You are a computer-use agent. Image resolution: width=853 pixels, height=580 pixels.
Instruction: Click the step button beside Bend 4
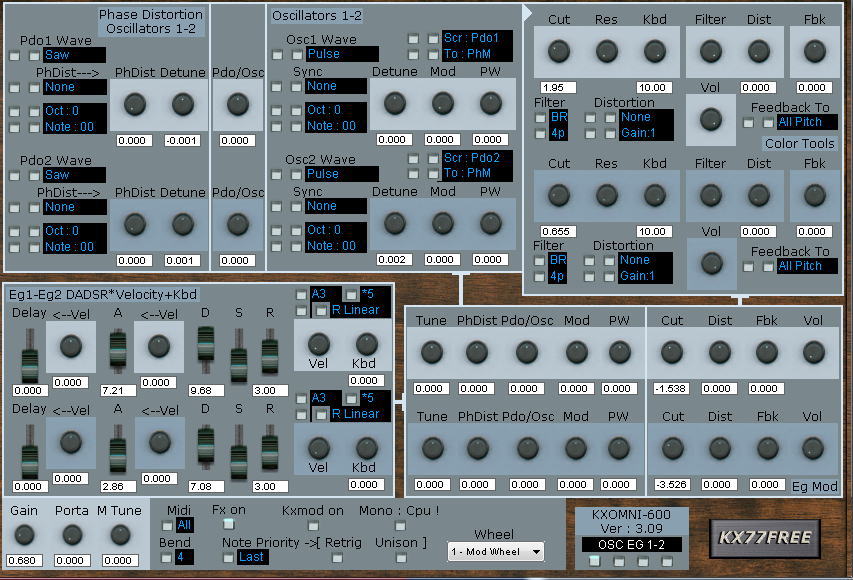166,558
